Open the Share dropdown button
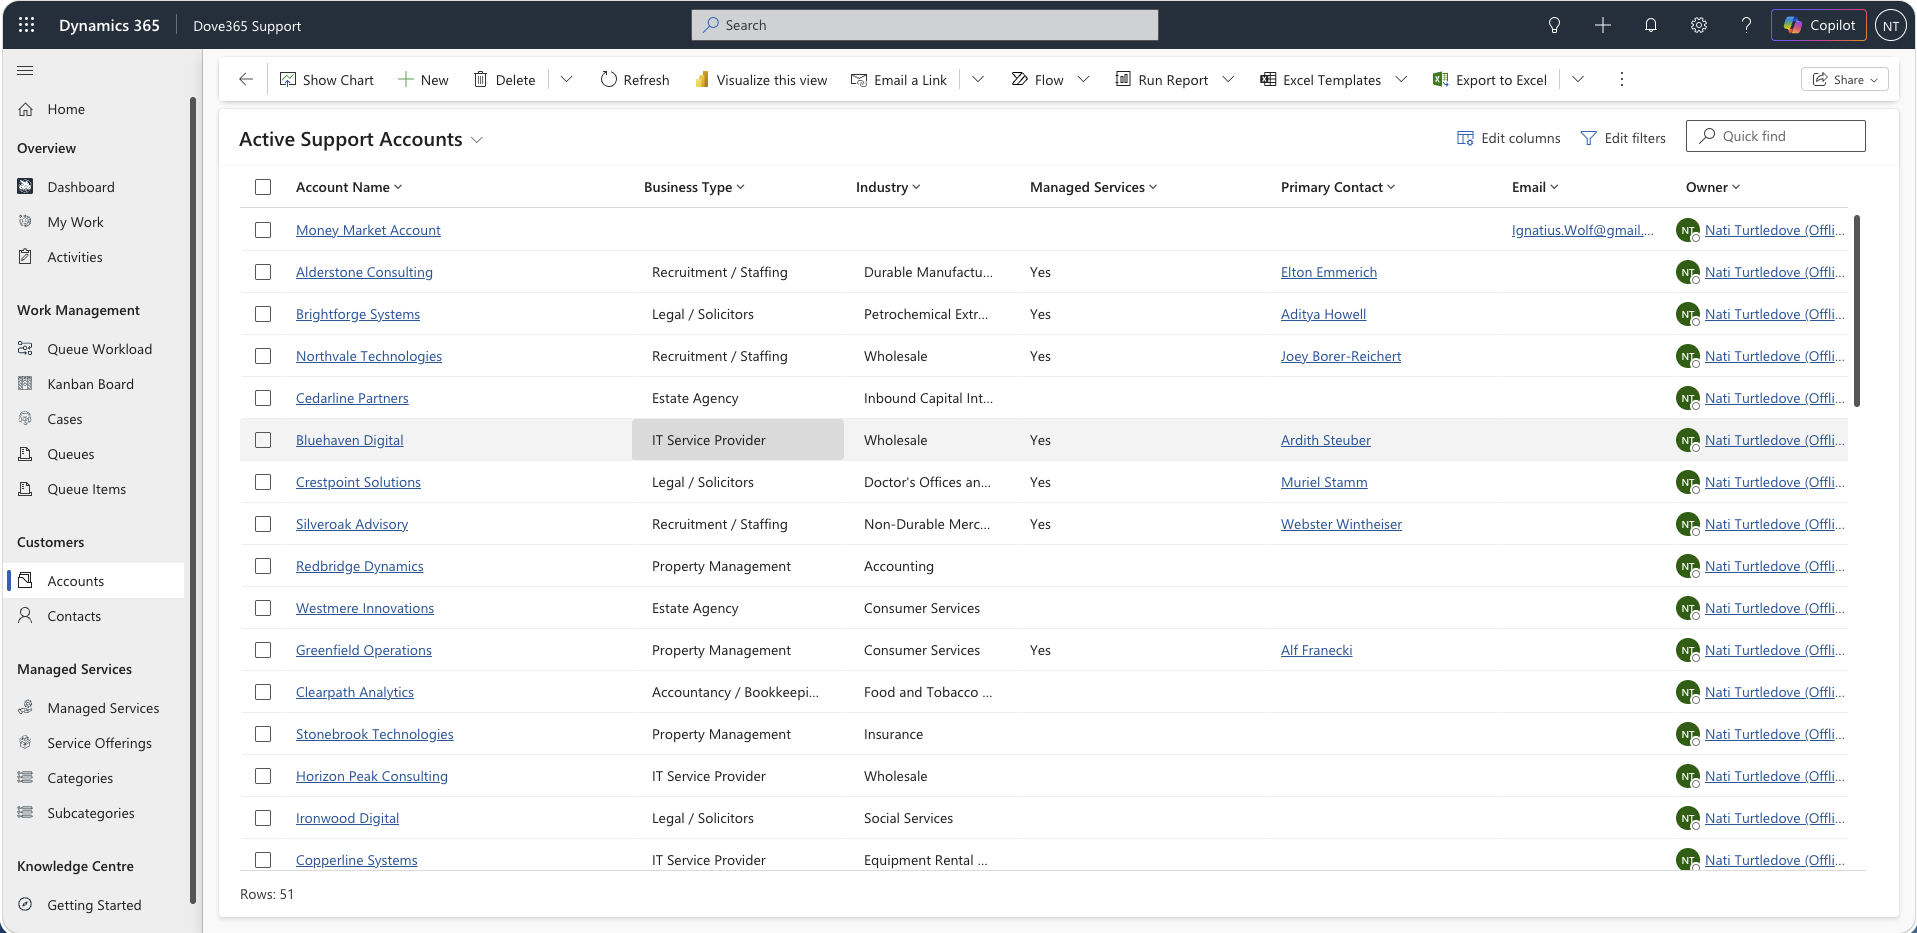Screen dimensions: 1917x933 1845,80
